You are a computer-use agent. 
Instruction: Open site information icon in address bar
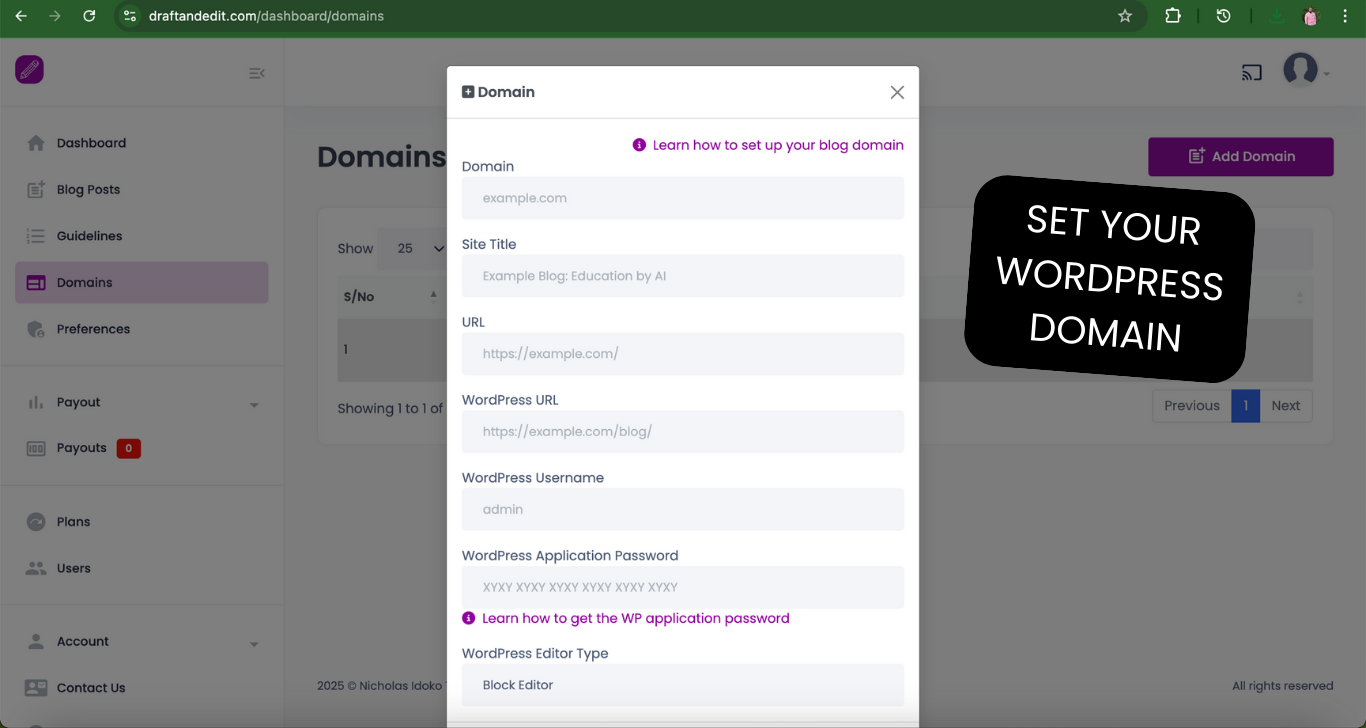click(x=129, y=16)
